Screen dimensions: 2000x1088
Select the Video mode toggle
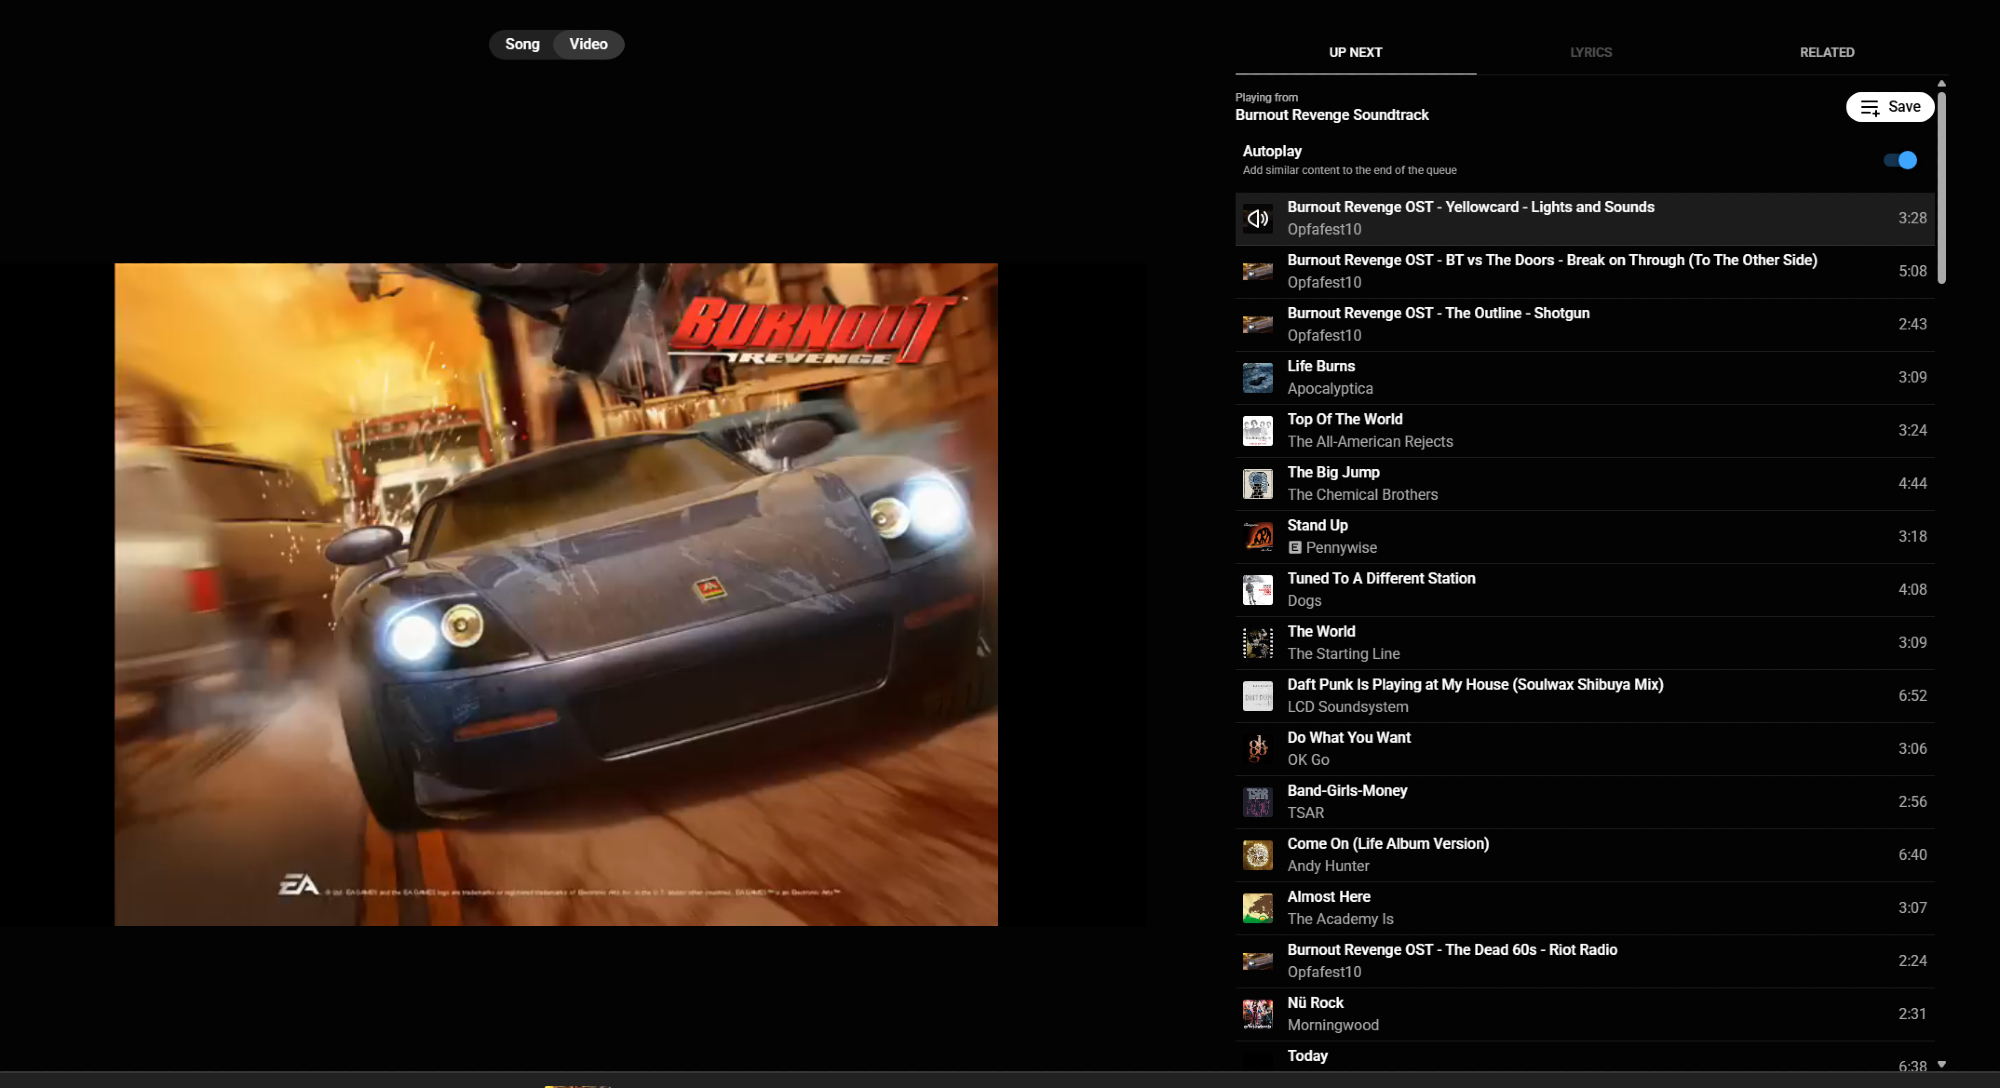click(x=588, y=44)
